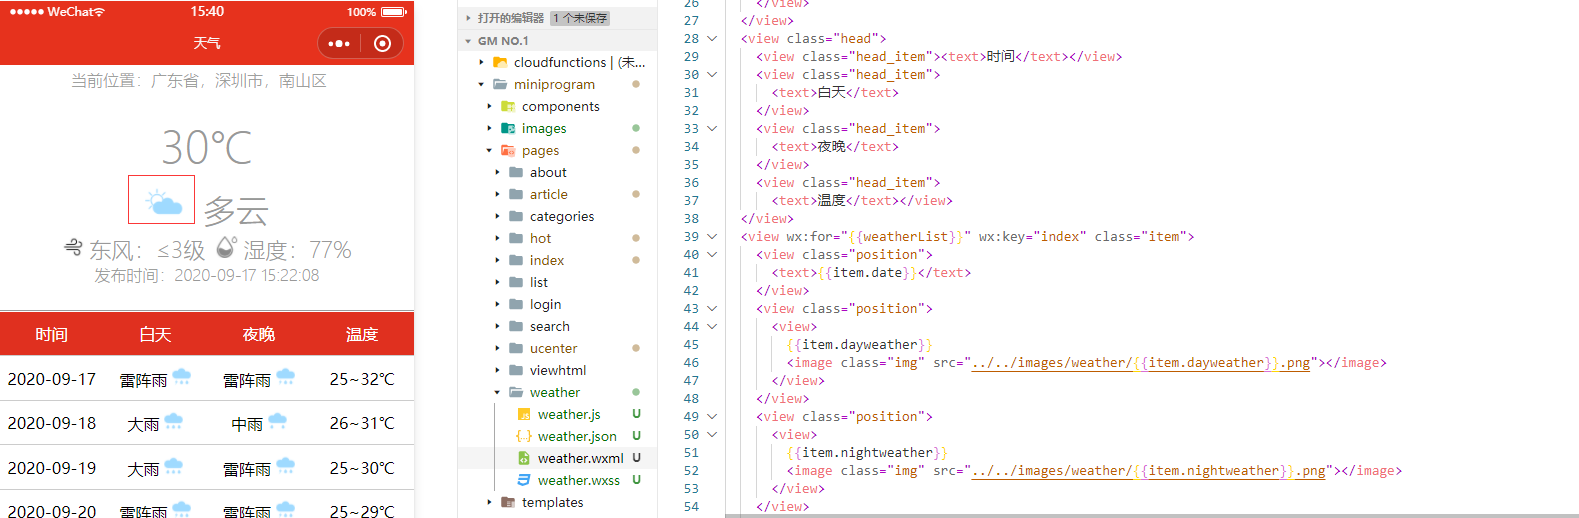Click the 2020-09-18 daytime heavy rain icon

coord(174,421)
